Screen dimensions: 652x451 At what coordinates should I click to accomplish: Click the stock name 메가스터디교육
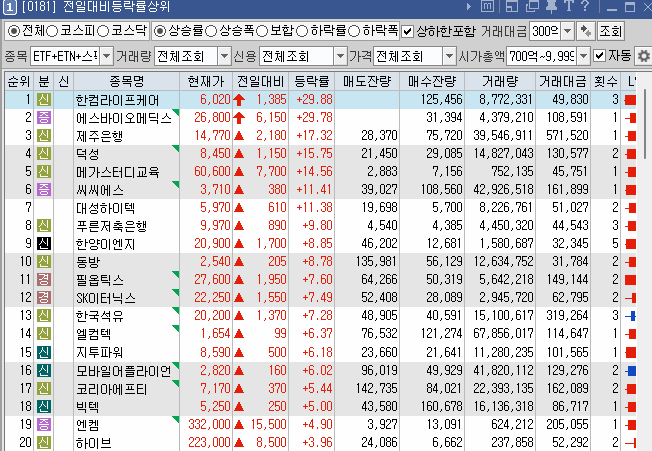[x=118, y=172]
